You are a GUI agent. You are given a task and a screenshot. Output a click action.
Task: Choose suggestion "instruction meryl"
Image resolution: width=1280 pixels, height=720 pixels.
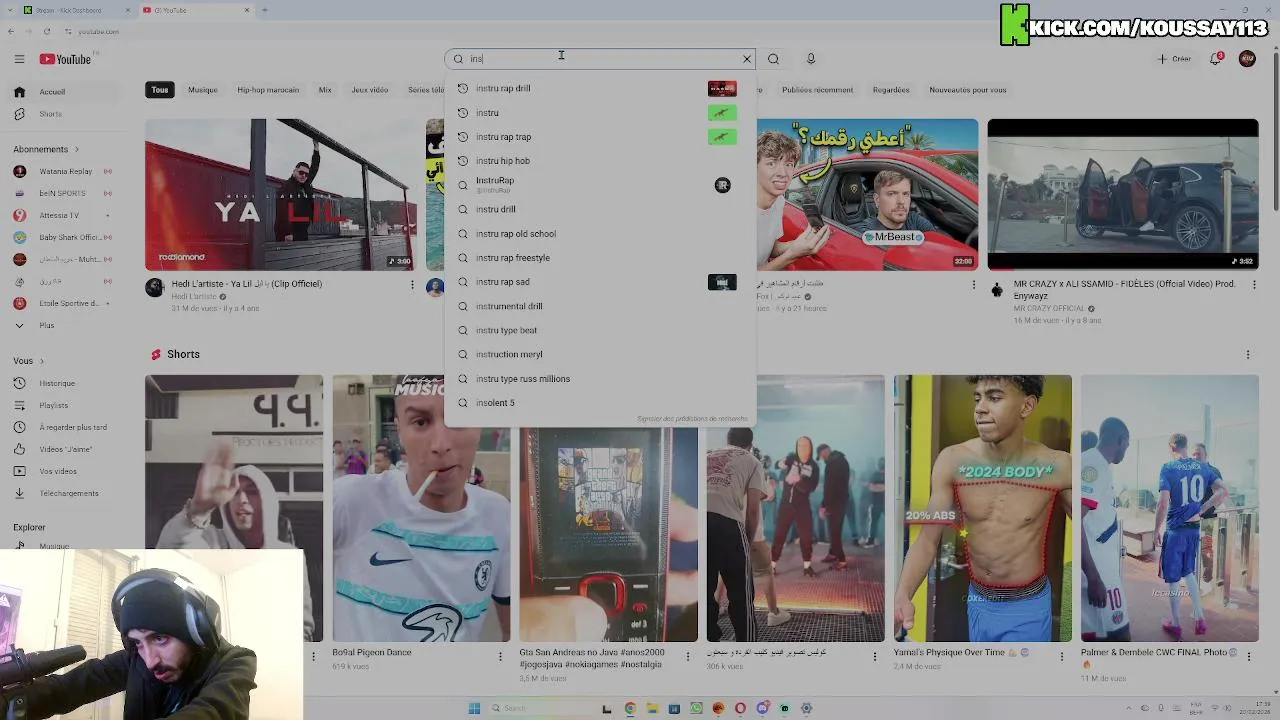(600, 354)
